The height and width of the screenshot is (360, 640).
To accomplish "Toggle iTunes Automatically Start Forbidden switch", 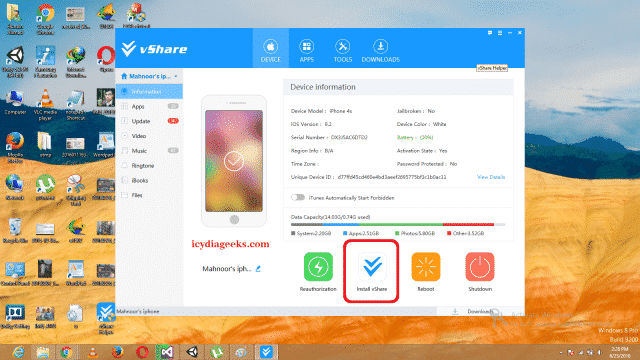I will click(x=298, y=198).
